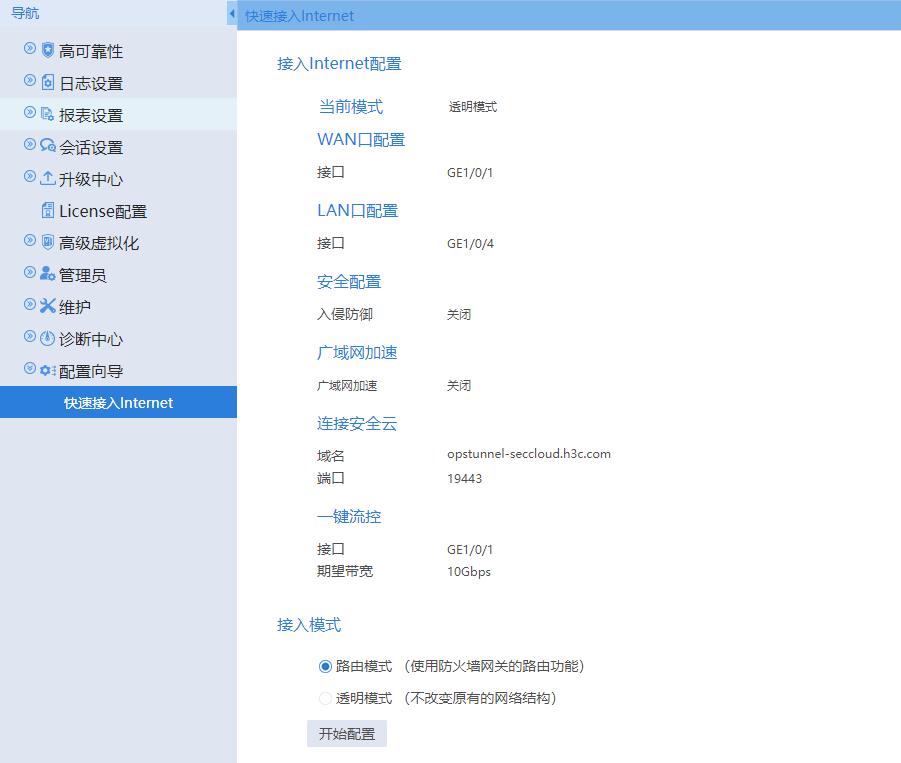Click the bandwidth value 10Gbps
901x763 pixels.
(469, 572)
